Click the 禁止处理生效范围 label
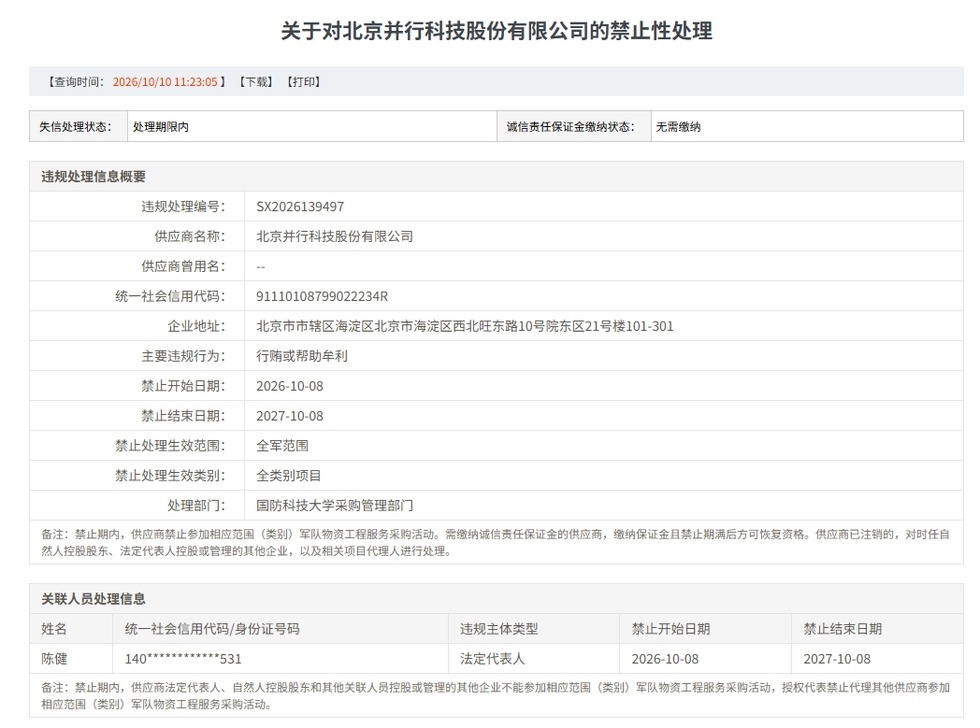Screen dimensions: 980x728 (170, 446)
